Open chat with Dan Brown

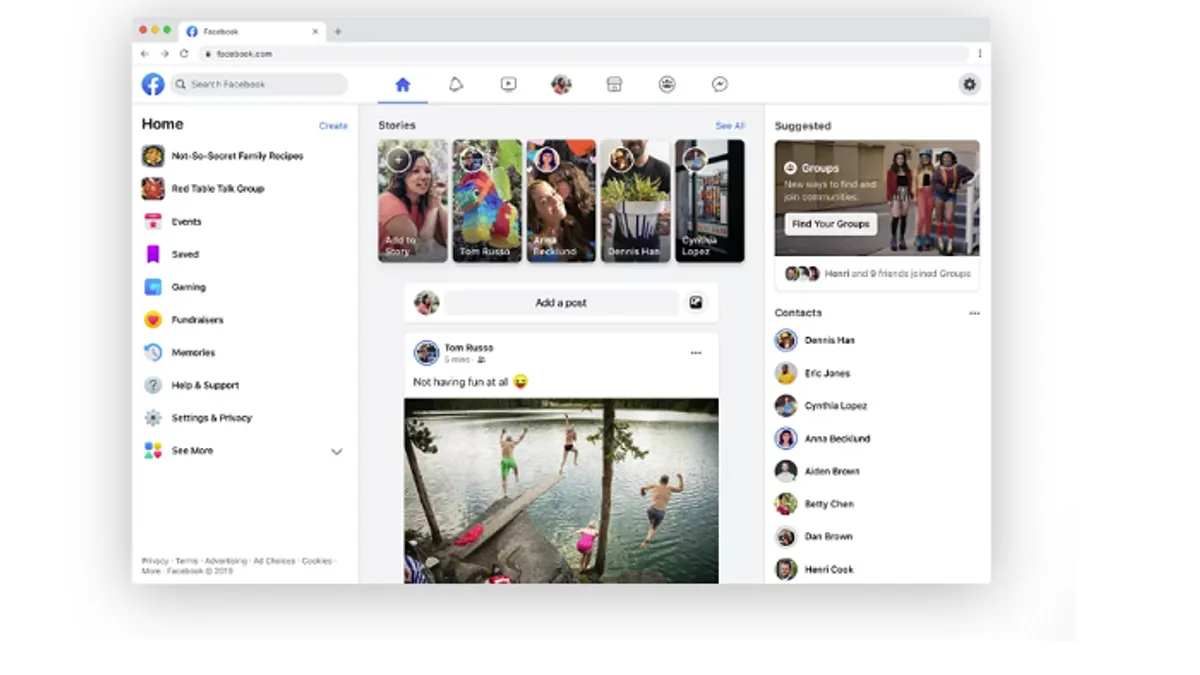814,536
